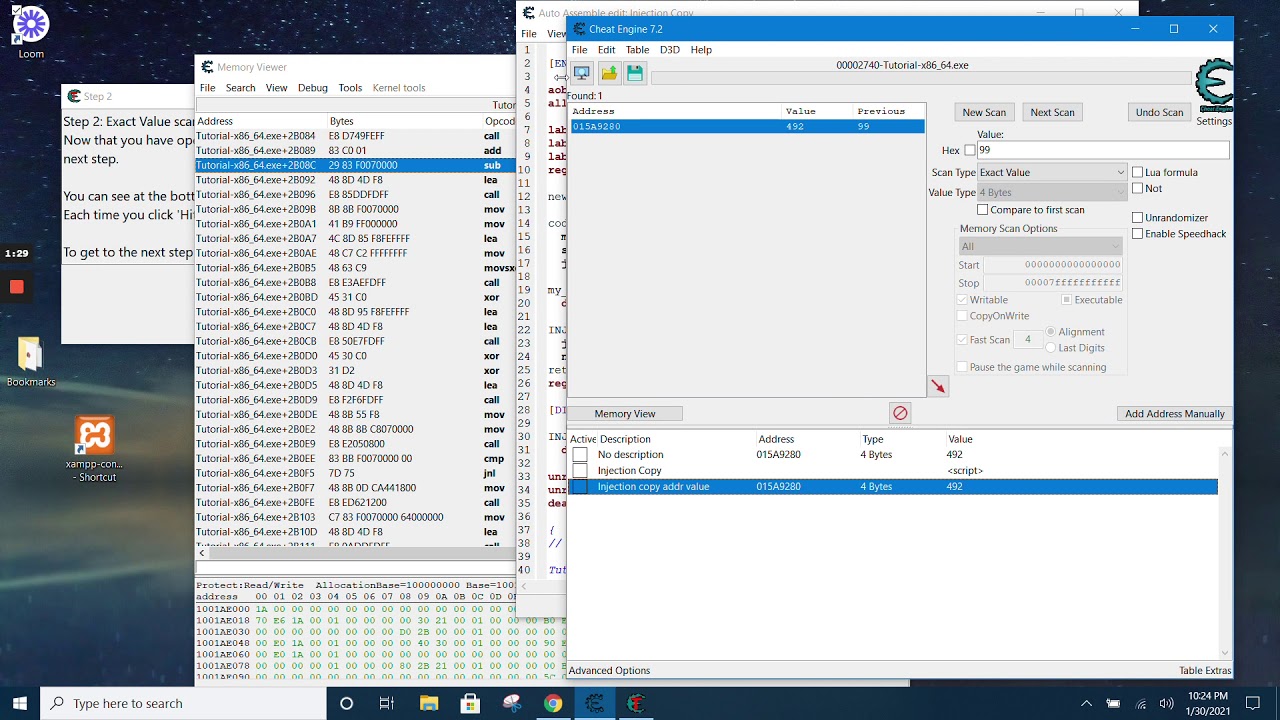
Task: Click Add Address Manually button
Action: [x=1174, y=413]
